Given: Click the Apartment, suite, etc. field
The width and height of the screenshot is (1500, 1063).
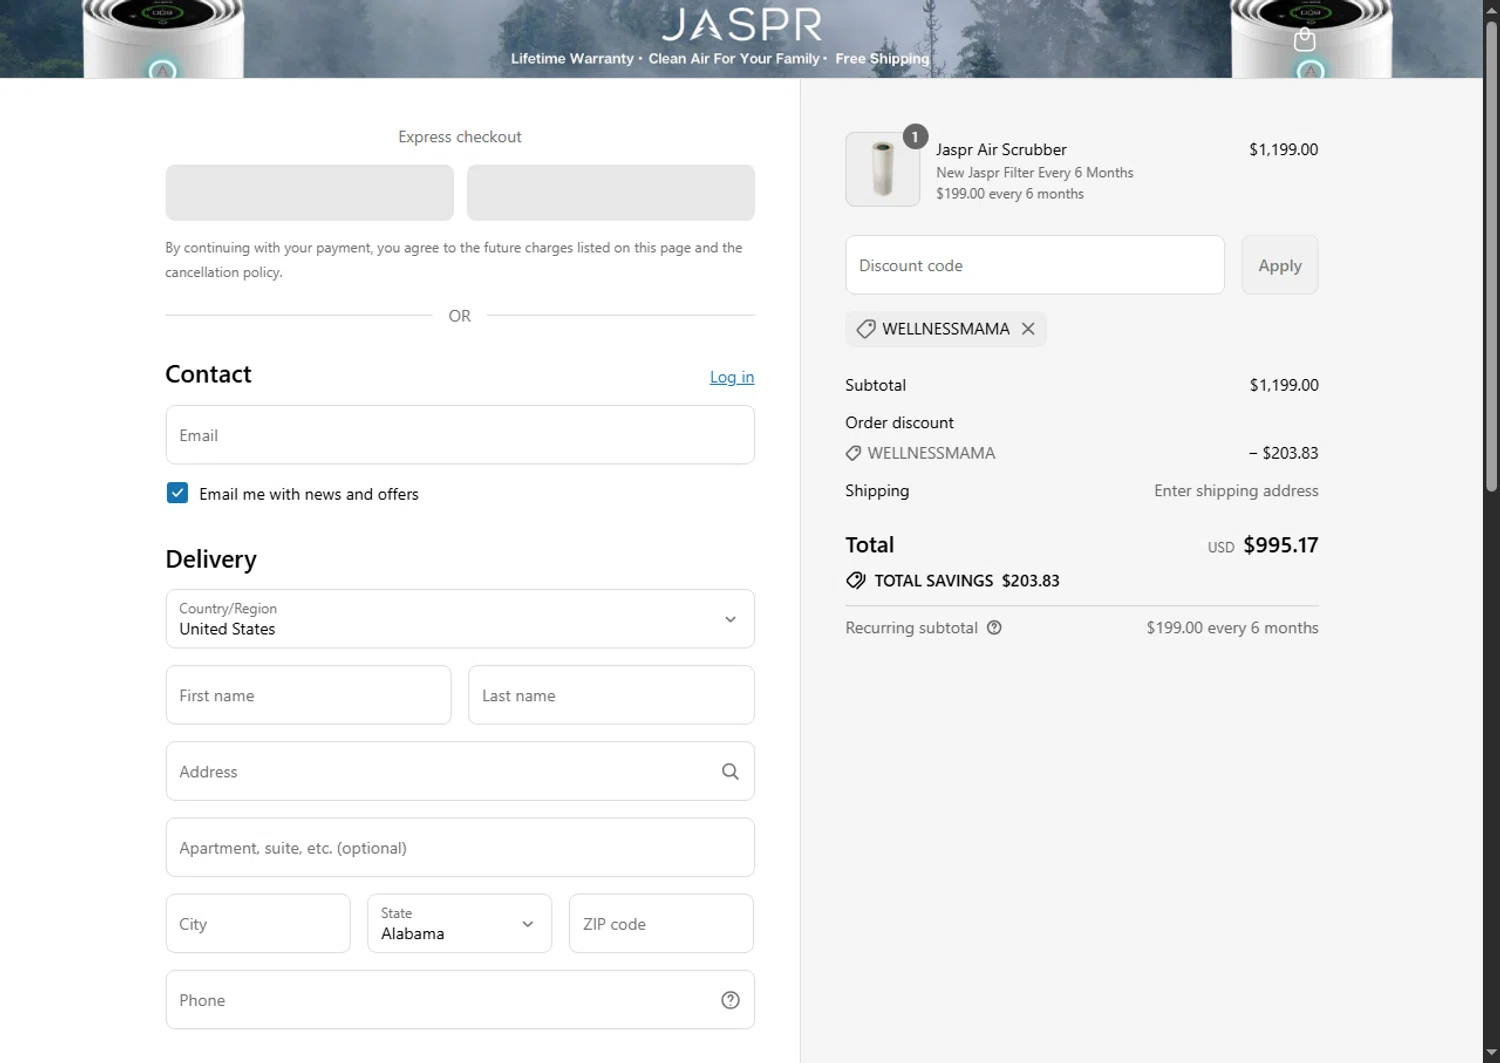Looking at the screenshot, I should [x=460, y=847].
